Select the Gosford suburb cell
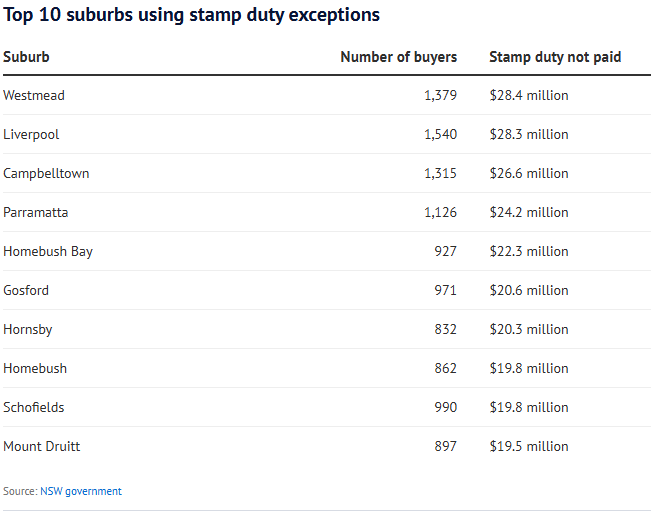 coord(26,290)
